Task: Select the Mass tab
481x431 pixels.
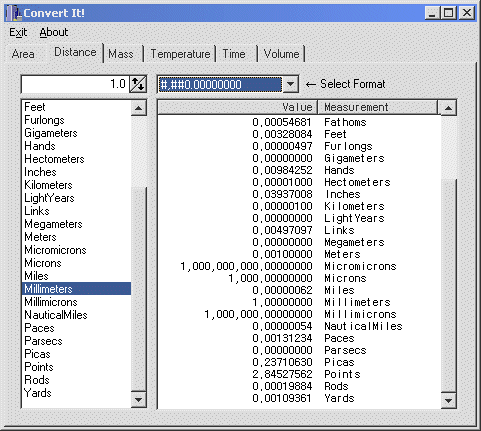Action: (x=121, y=54)
